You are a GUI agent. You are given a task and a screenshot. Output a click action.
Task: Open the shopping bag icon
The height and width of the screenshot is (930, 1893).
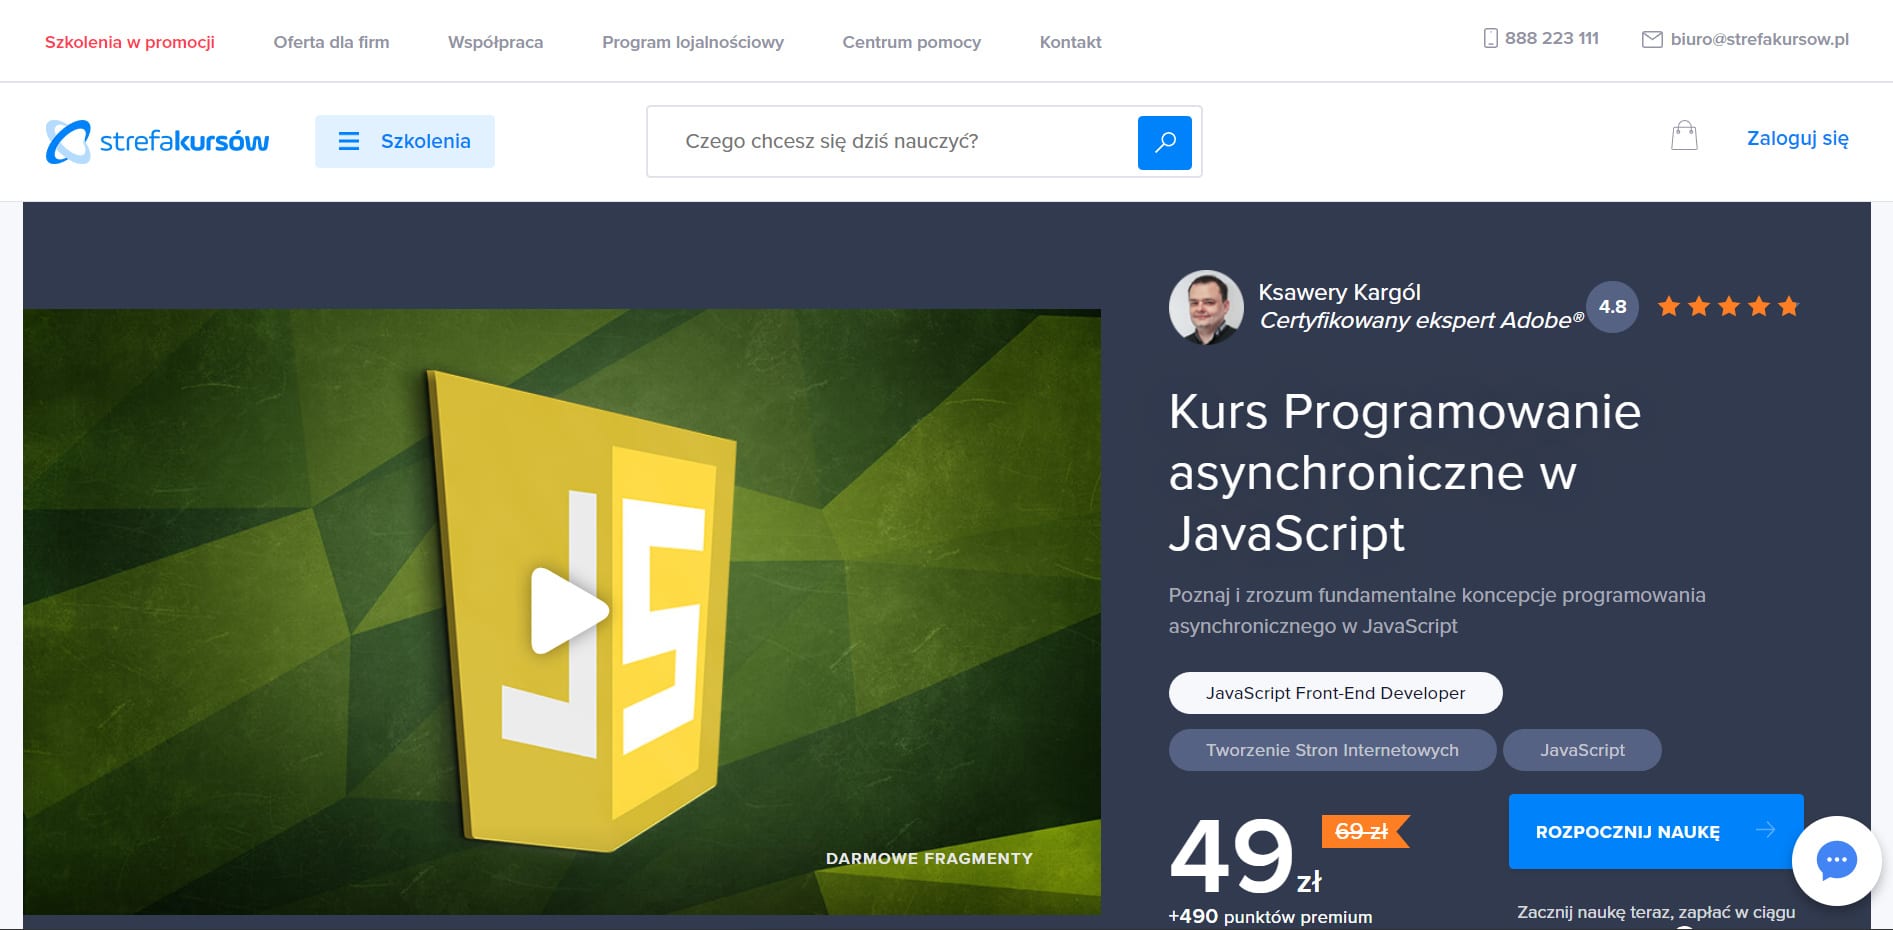pos(1684,135)
